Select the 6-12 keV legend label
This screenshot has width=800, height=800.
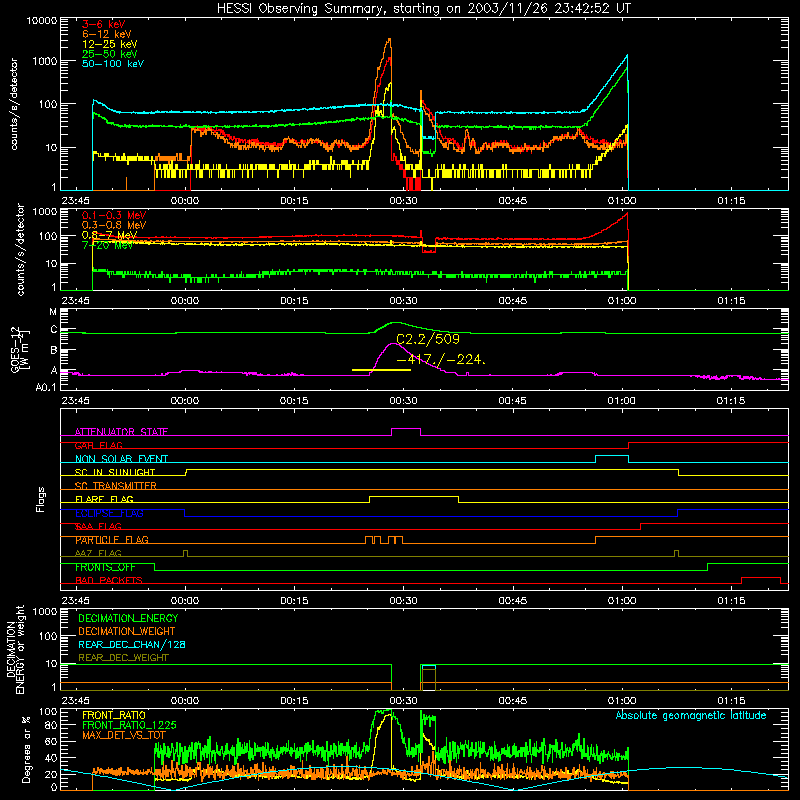pyautogui.click(x=107, y=34)
